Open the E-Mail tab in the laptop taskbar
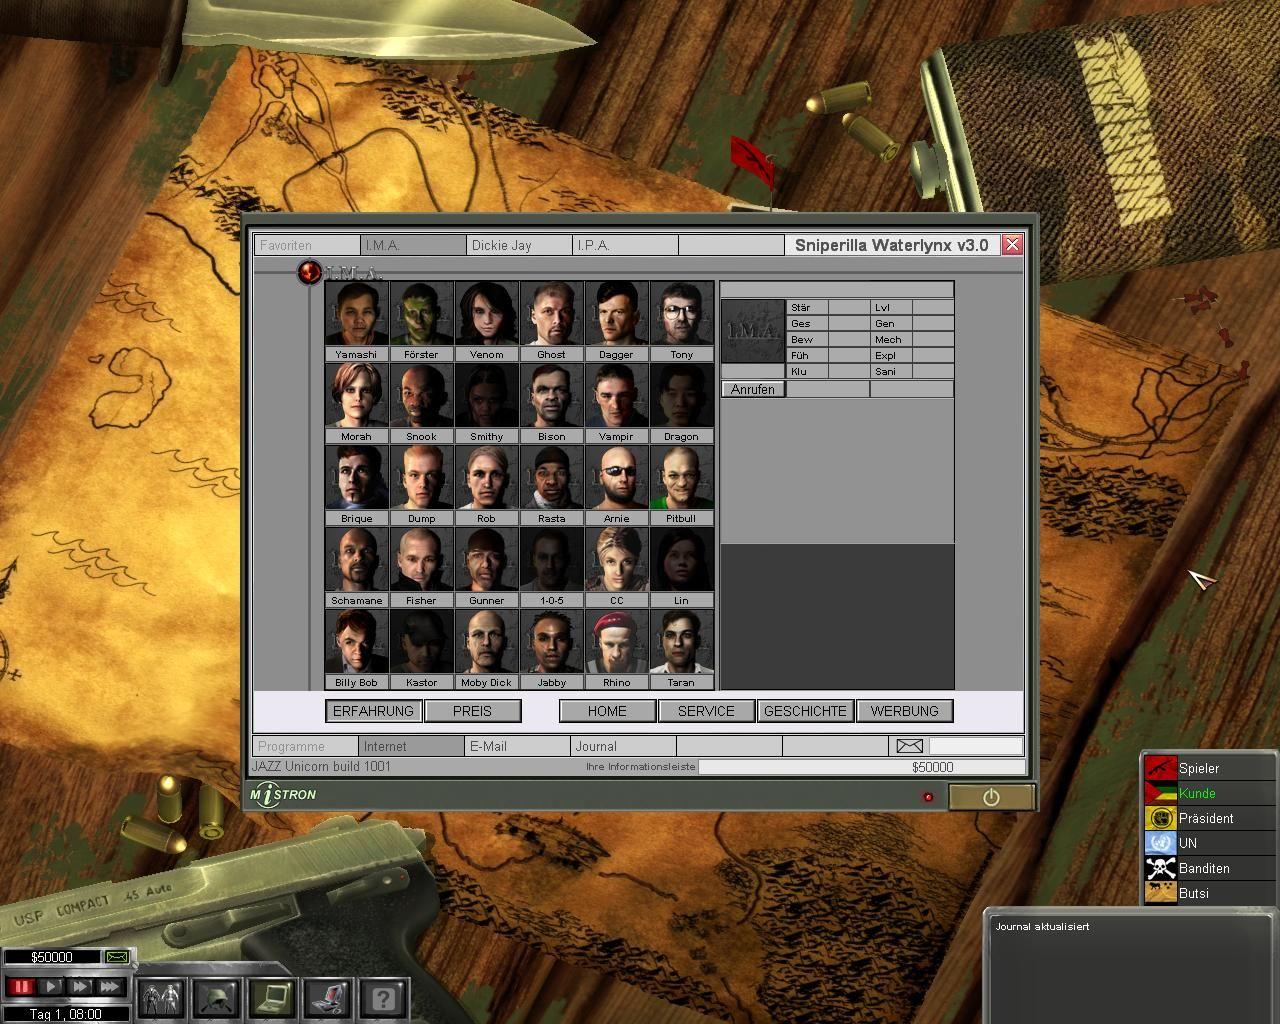 click(x=517, y=746)
